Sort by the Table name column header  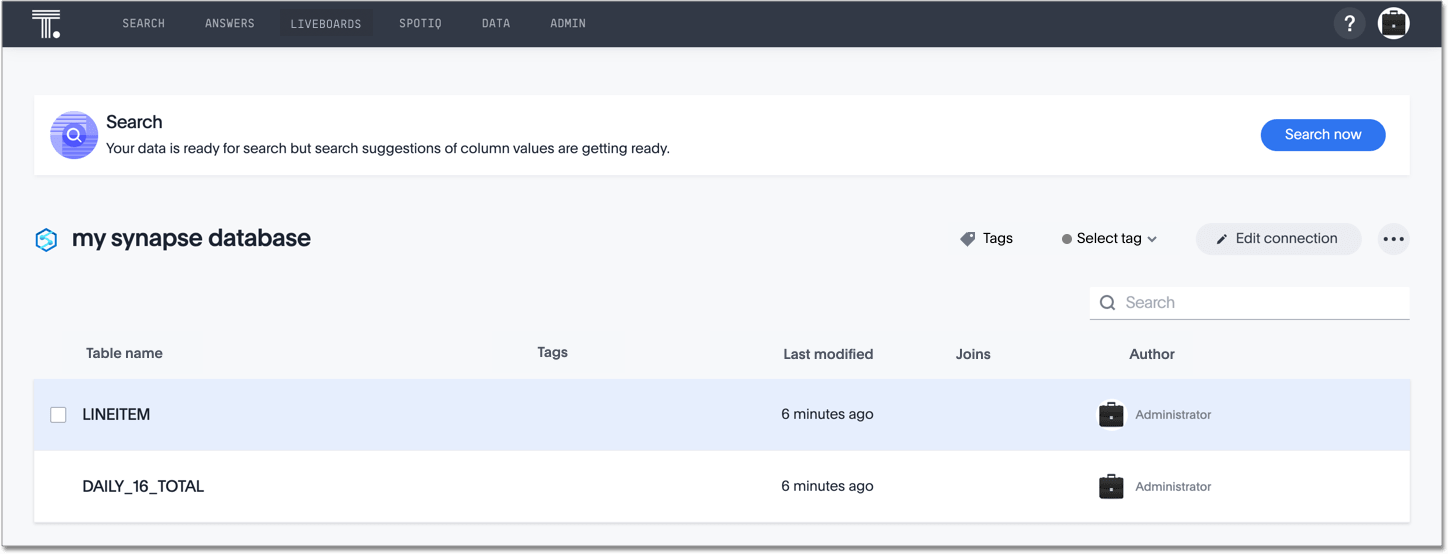pyautogui.click(x=124, y=353)
